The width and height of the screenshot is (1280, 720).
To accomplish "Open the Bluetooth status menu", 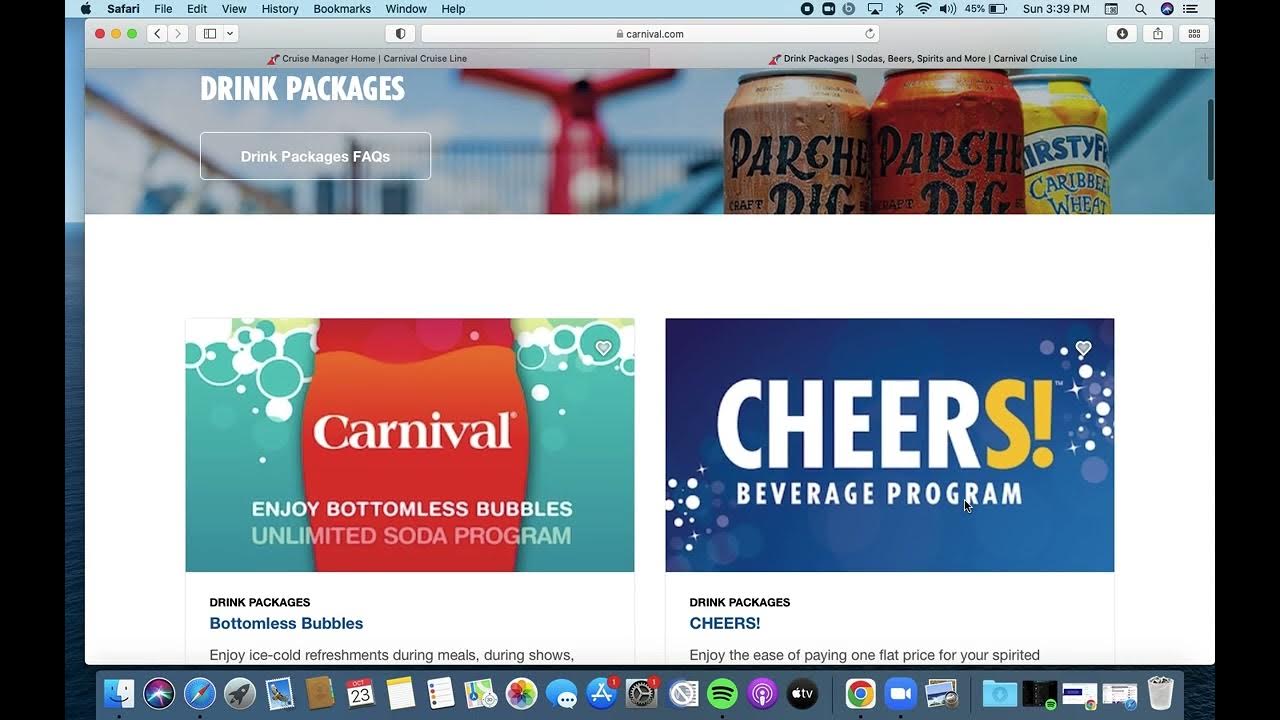I will tap(899, 9).
